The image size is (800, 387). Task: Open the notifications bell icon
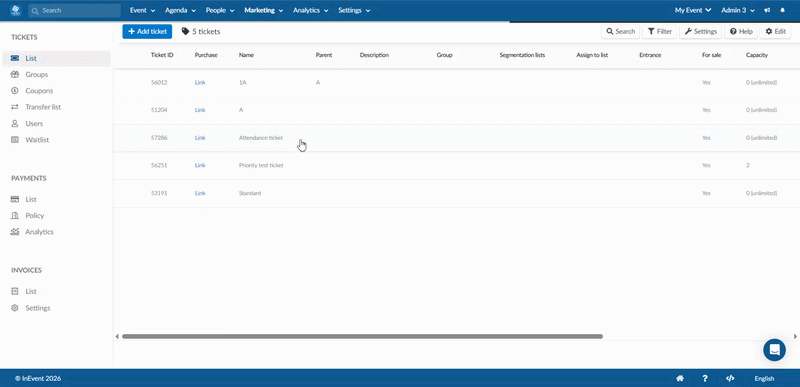[782, 10]
